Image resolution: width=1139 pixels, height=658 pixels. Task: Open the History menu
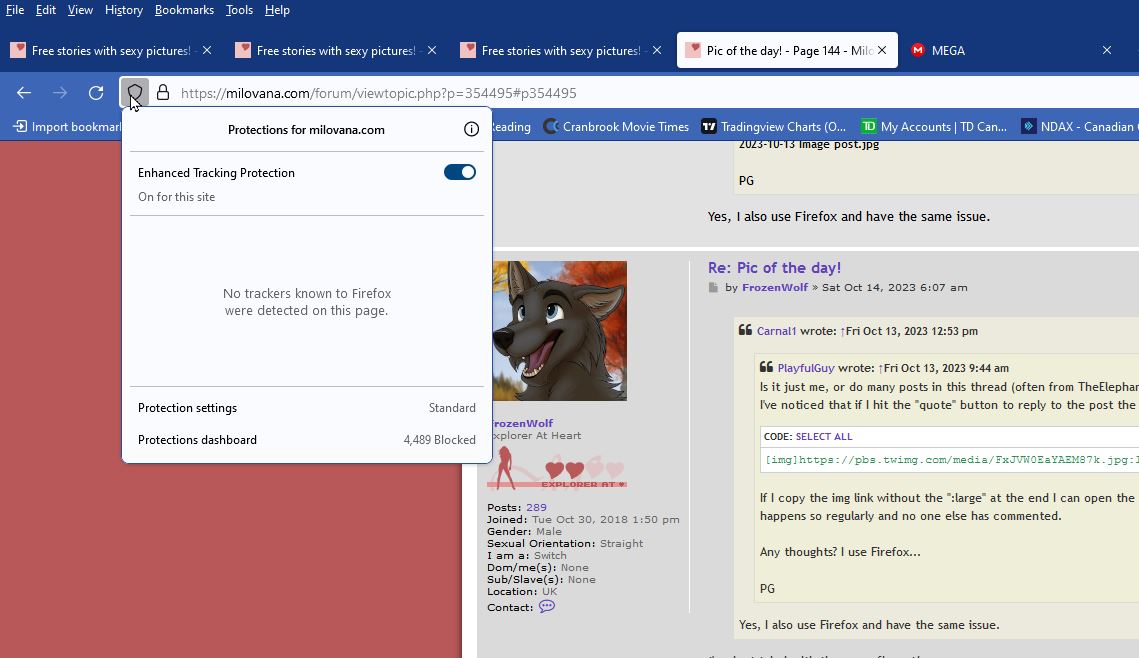pos(123,10)
